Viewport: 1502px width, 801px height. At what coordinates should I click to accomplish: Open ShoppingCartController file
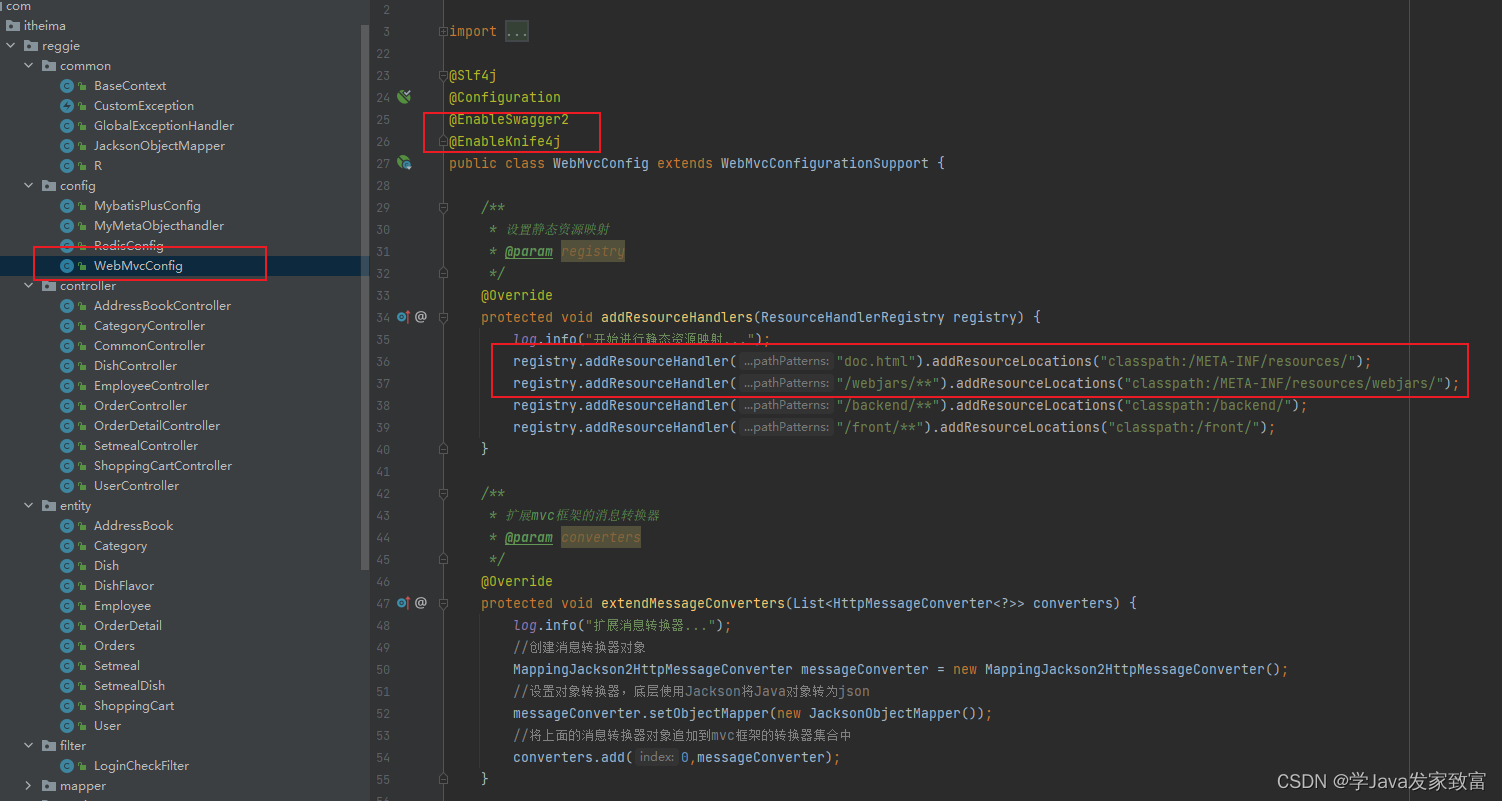pos(163,466)
